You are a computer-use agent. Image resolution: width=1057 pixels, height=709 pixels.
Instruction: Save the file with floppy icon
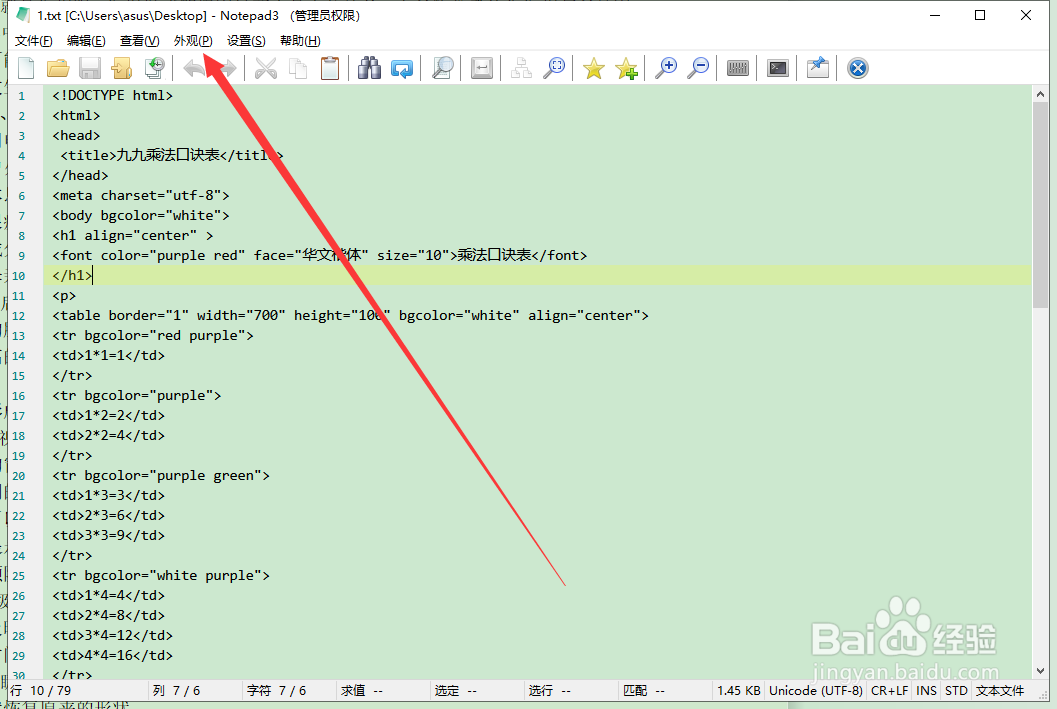pos(90,68)
